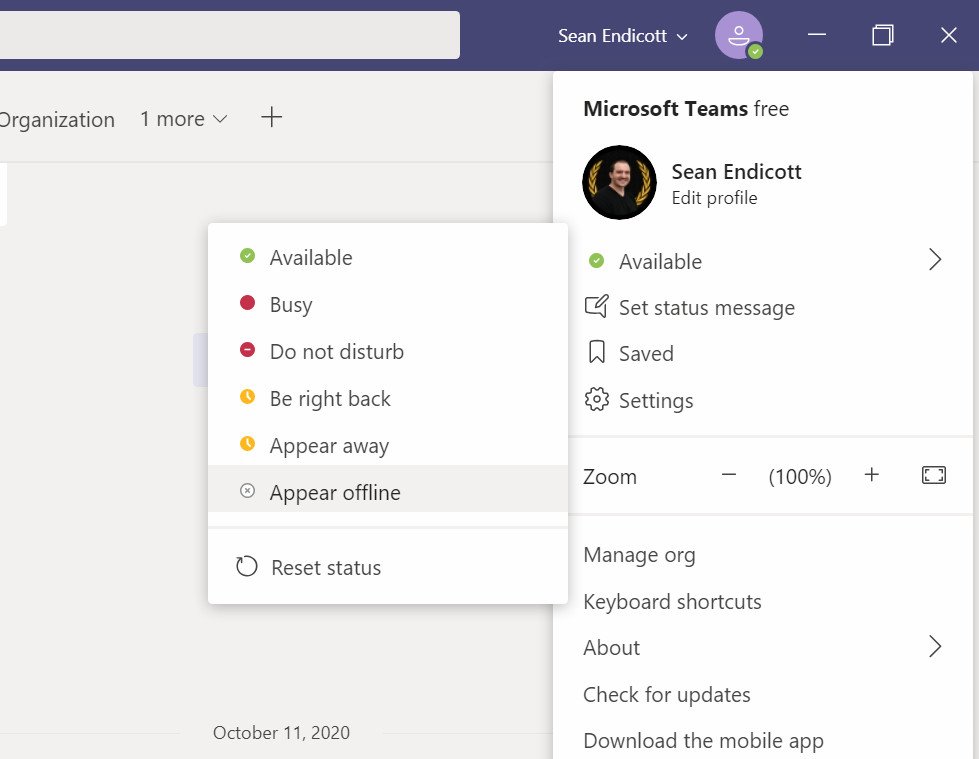Add a new tab with plus icon
Screen dimensions: 979x759
[271, 118]
